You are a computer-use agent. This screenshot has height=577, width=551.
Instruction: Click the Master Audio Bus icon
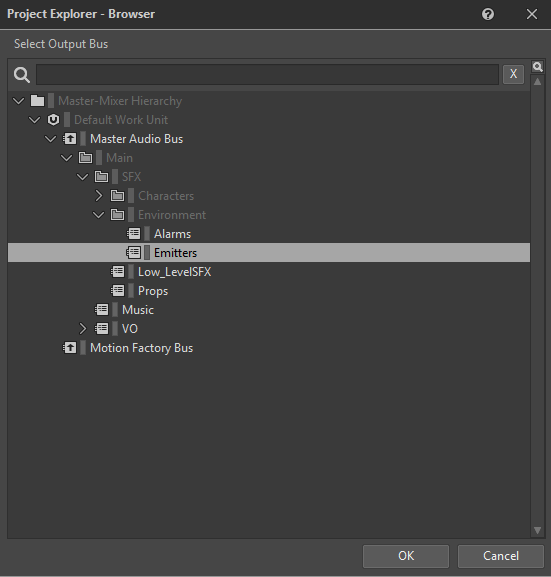[70, 139]
